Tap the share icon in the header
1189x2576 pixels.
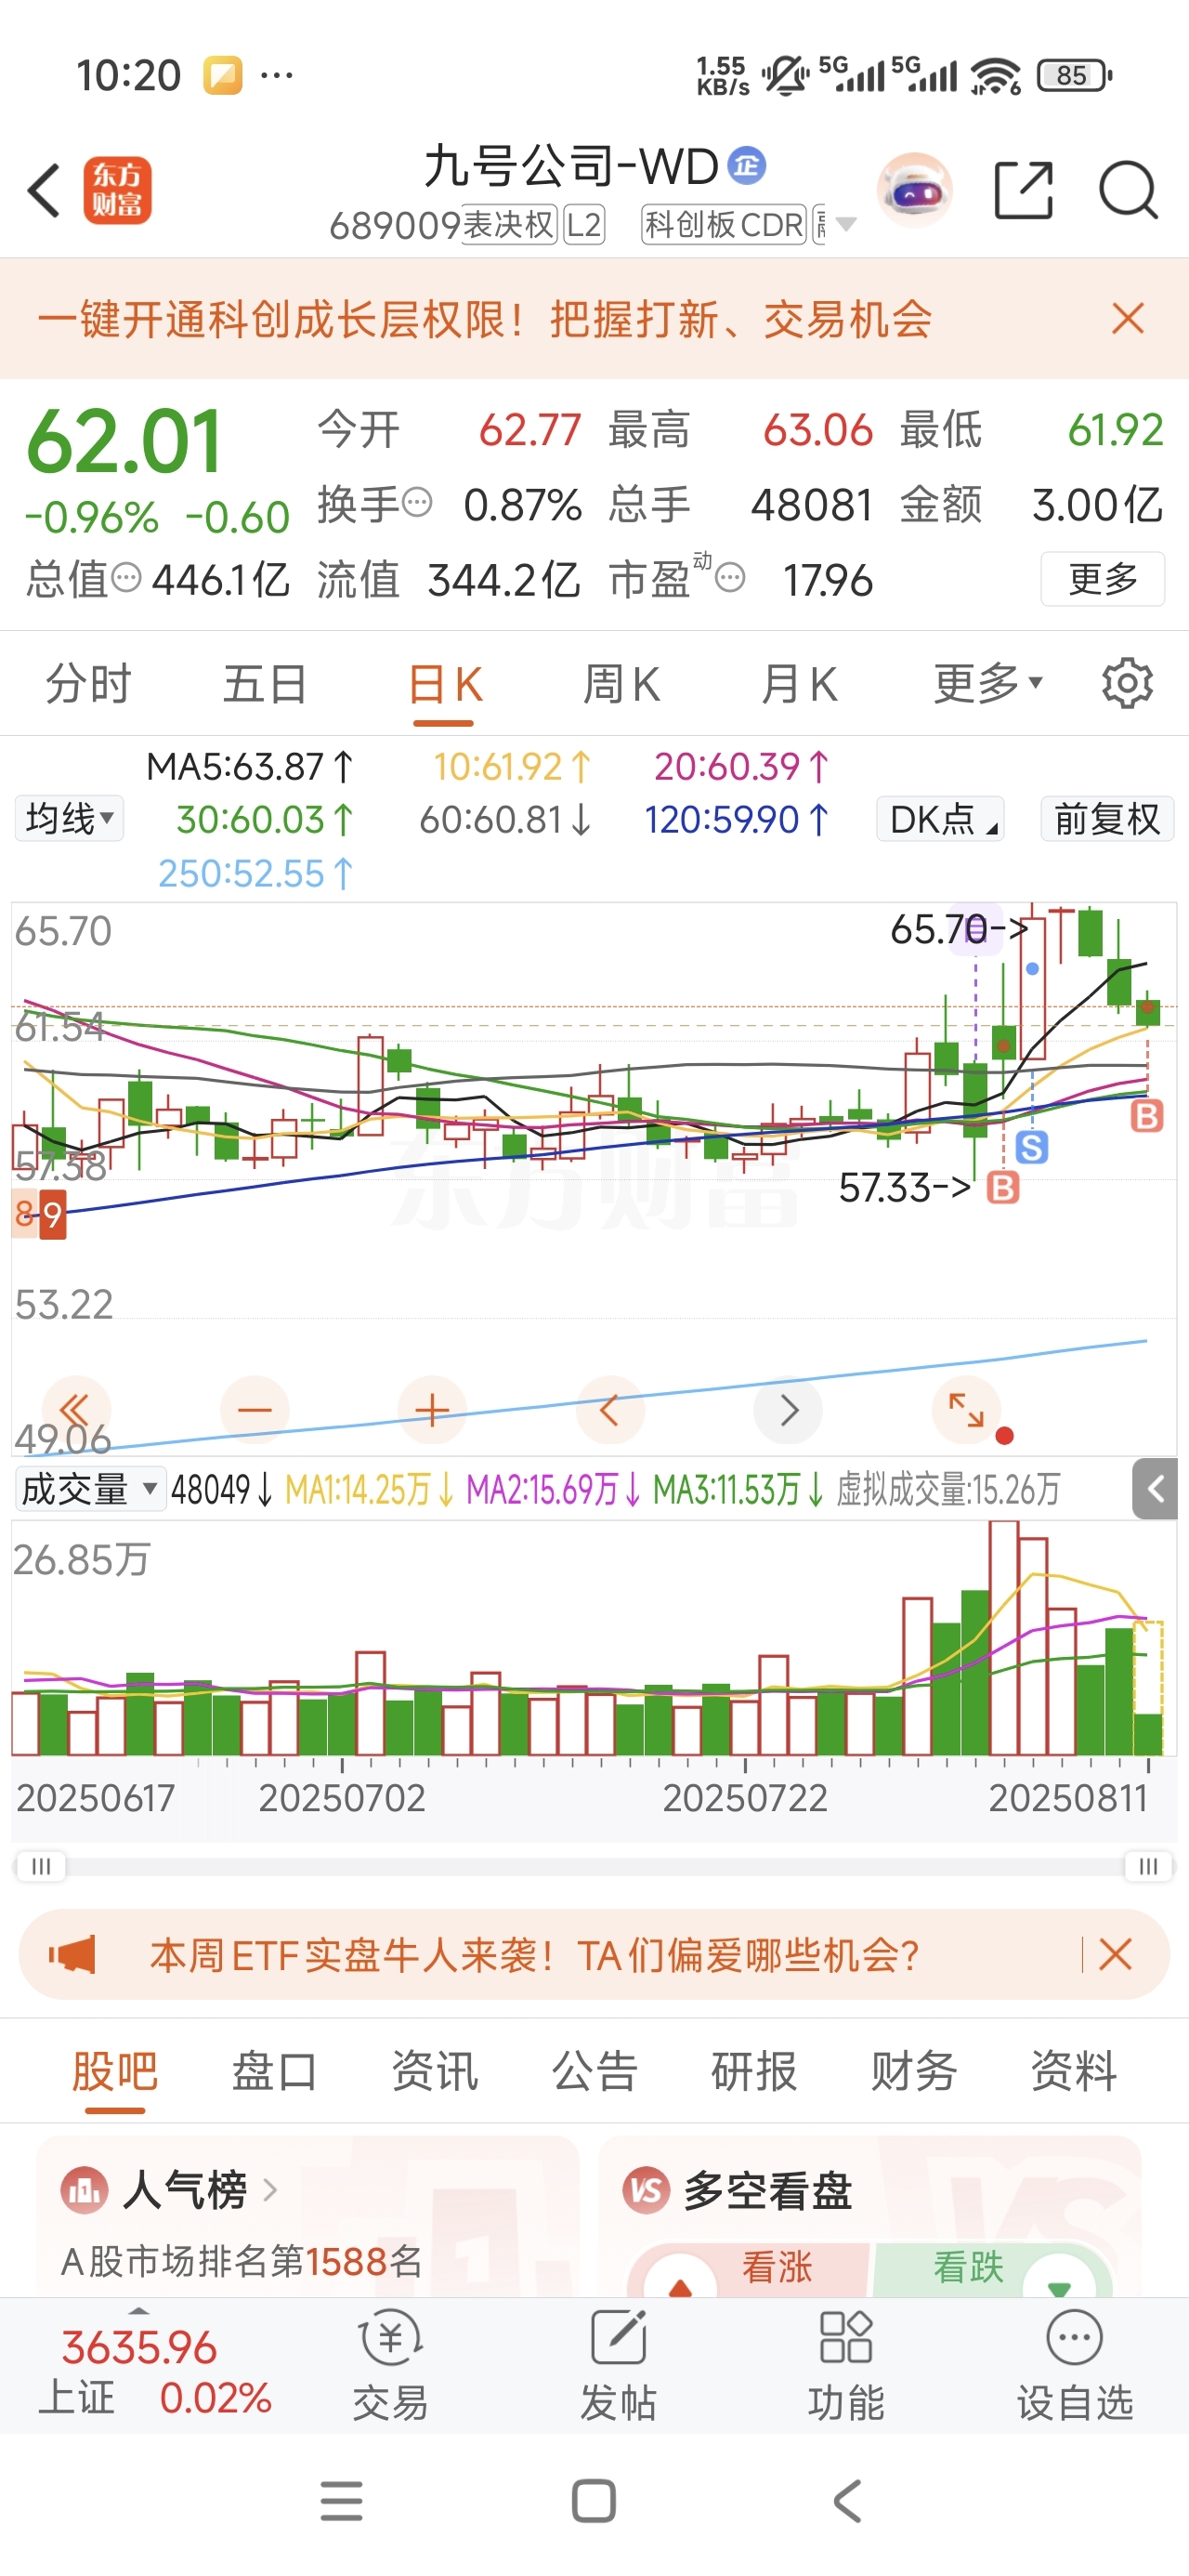pyautogui.click(x=1024, y=189)
